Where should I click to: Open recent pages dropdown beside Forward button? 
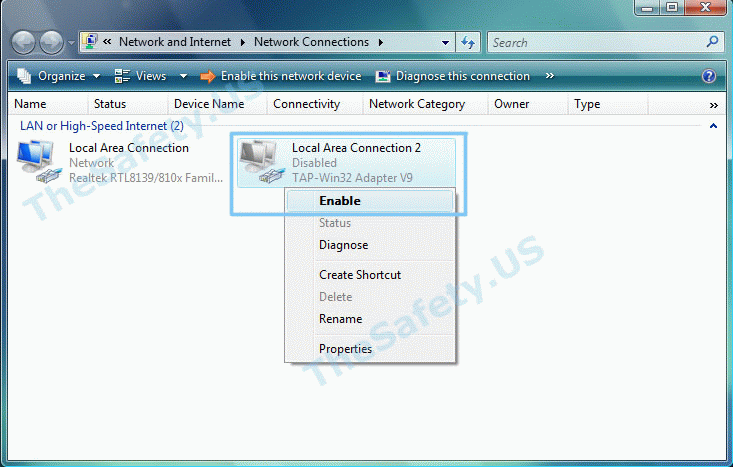(x=71, y=43)
